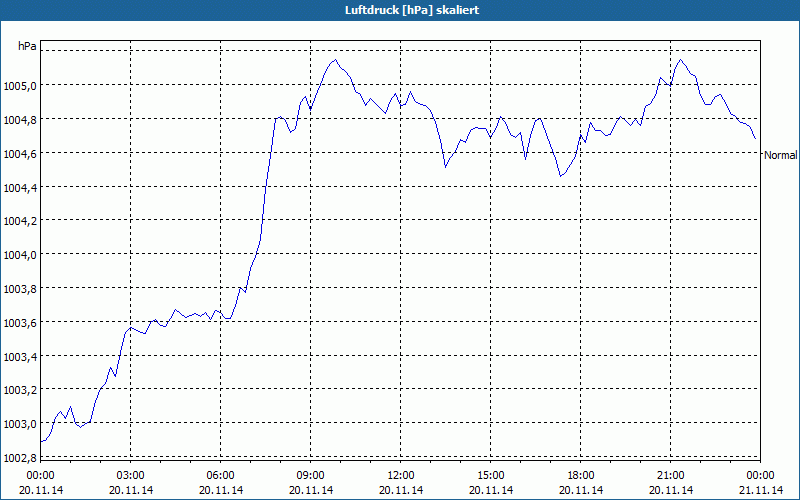Click the pressure curve peak after 21:00
The height and width of the screenshot is (500, 800).
point(680,60)
